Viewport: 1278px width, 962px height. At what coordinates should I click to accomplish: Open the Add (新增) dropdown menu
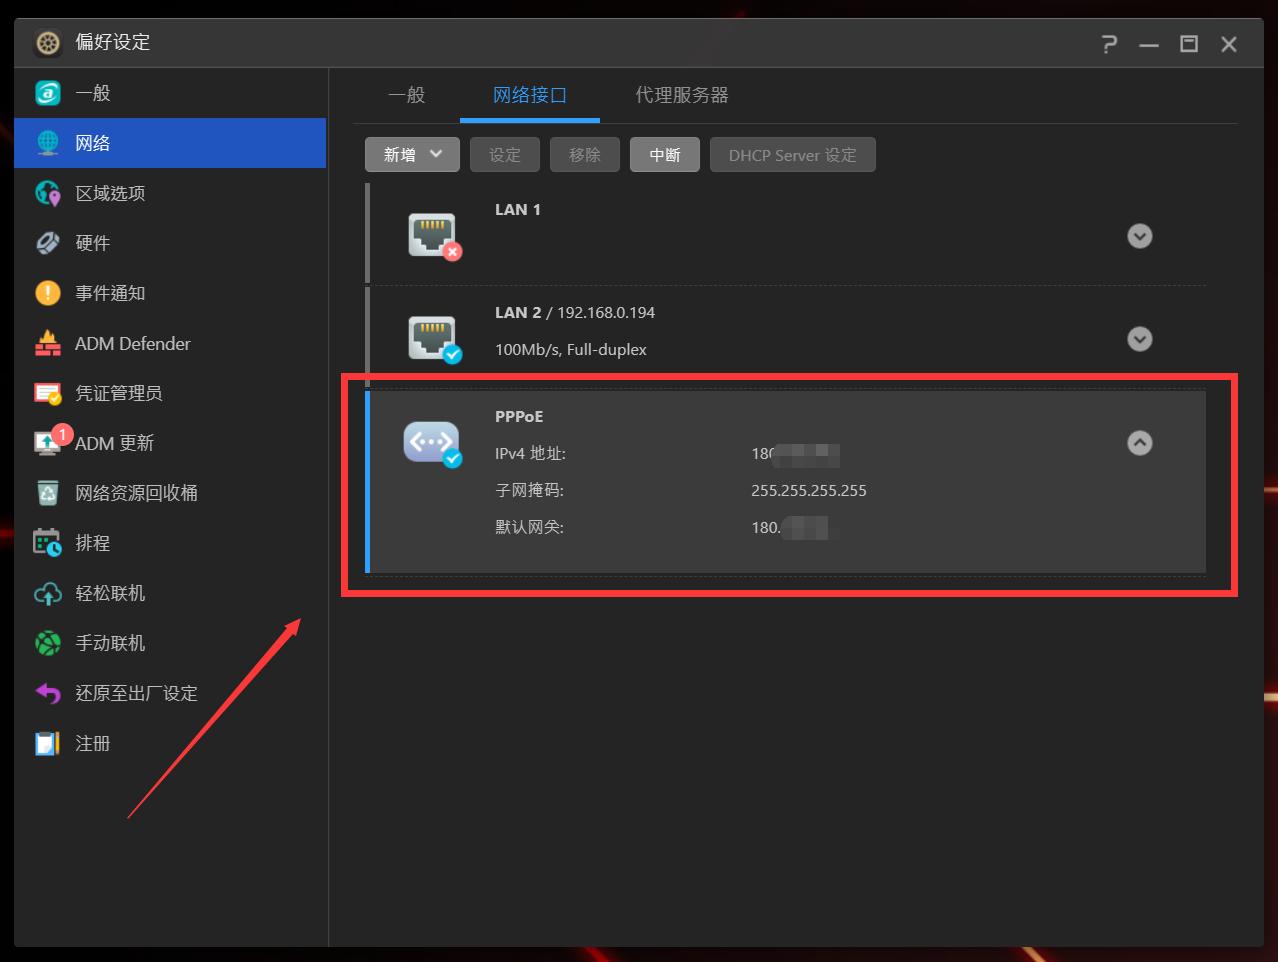click(412, 155)
